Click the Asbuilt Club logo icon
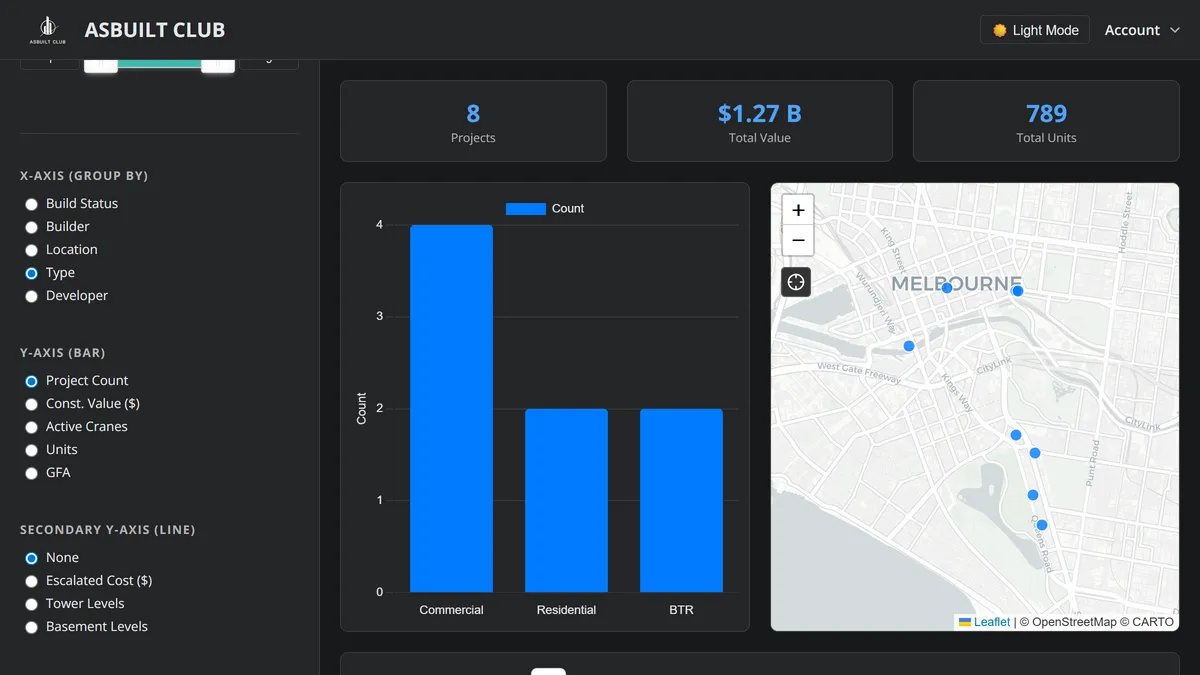The image size is (1200, 675). click(48, 30)
